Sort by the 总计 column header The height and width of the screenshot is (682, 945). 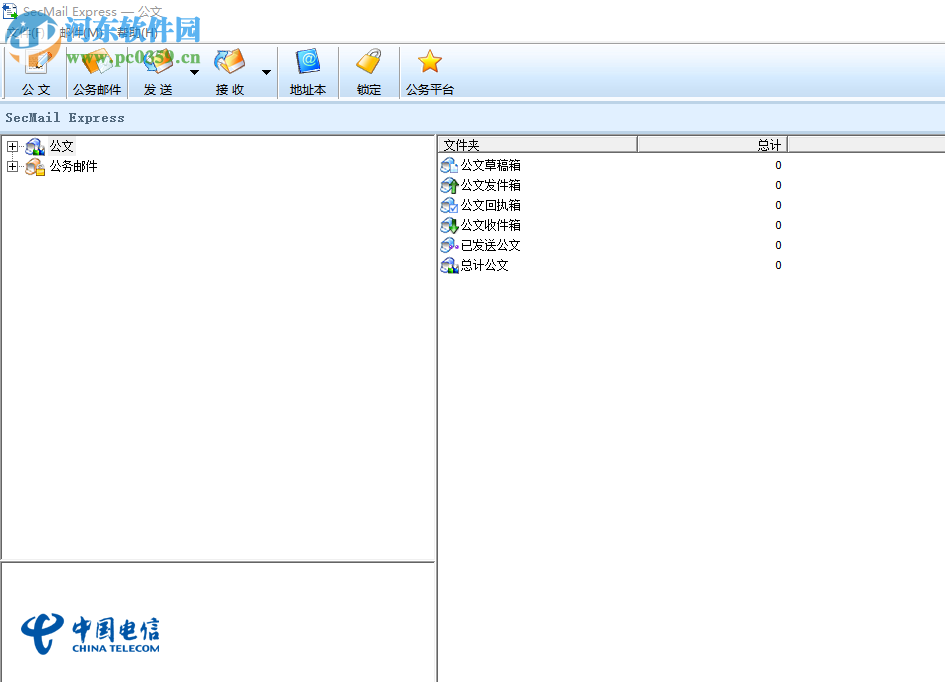point(713,145)
